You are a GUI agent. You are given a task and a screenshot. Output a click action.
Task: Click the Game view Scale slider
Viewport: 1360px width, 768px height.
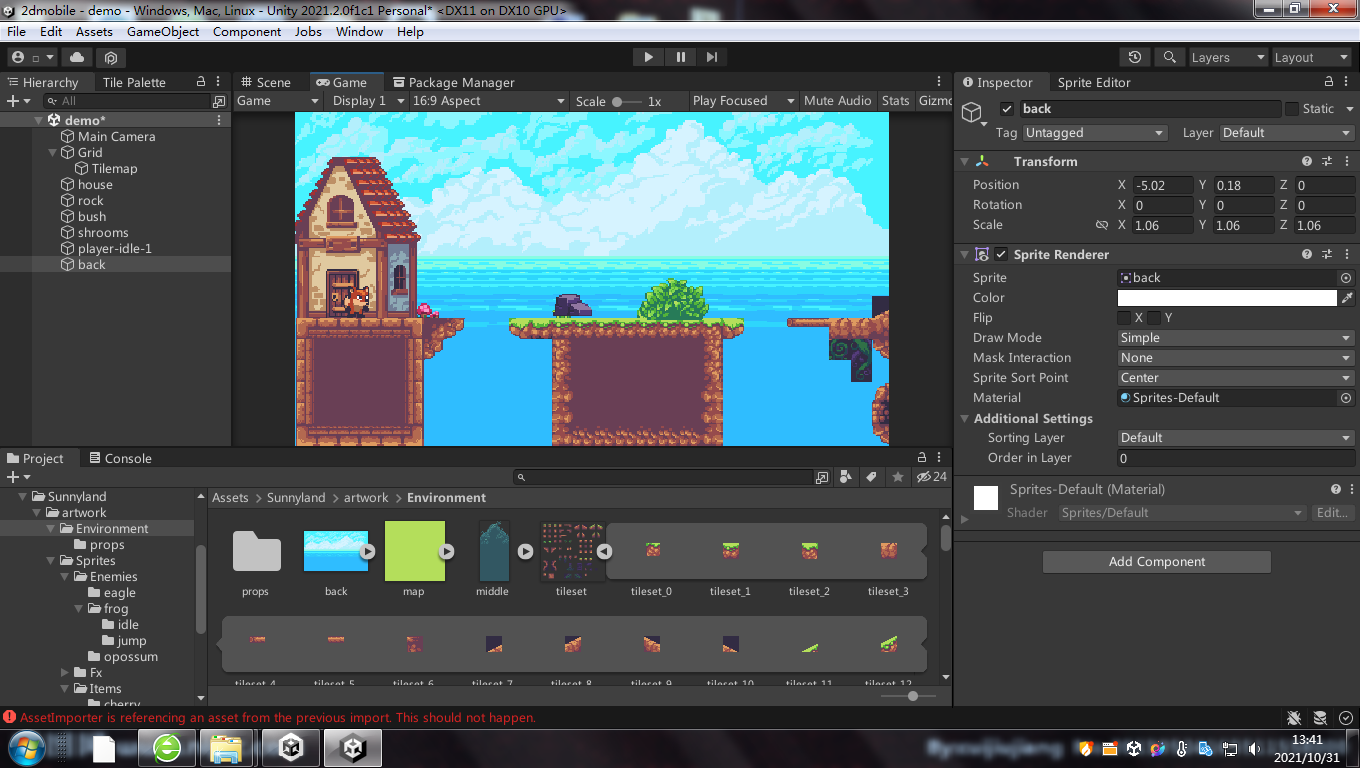[627, 101]
